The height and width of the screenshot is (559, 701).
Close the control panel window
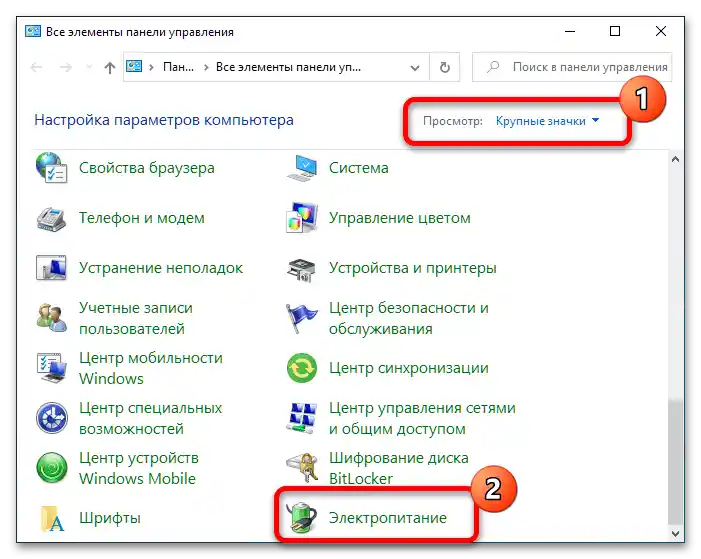[661, 31]
